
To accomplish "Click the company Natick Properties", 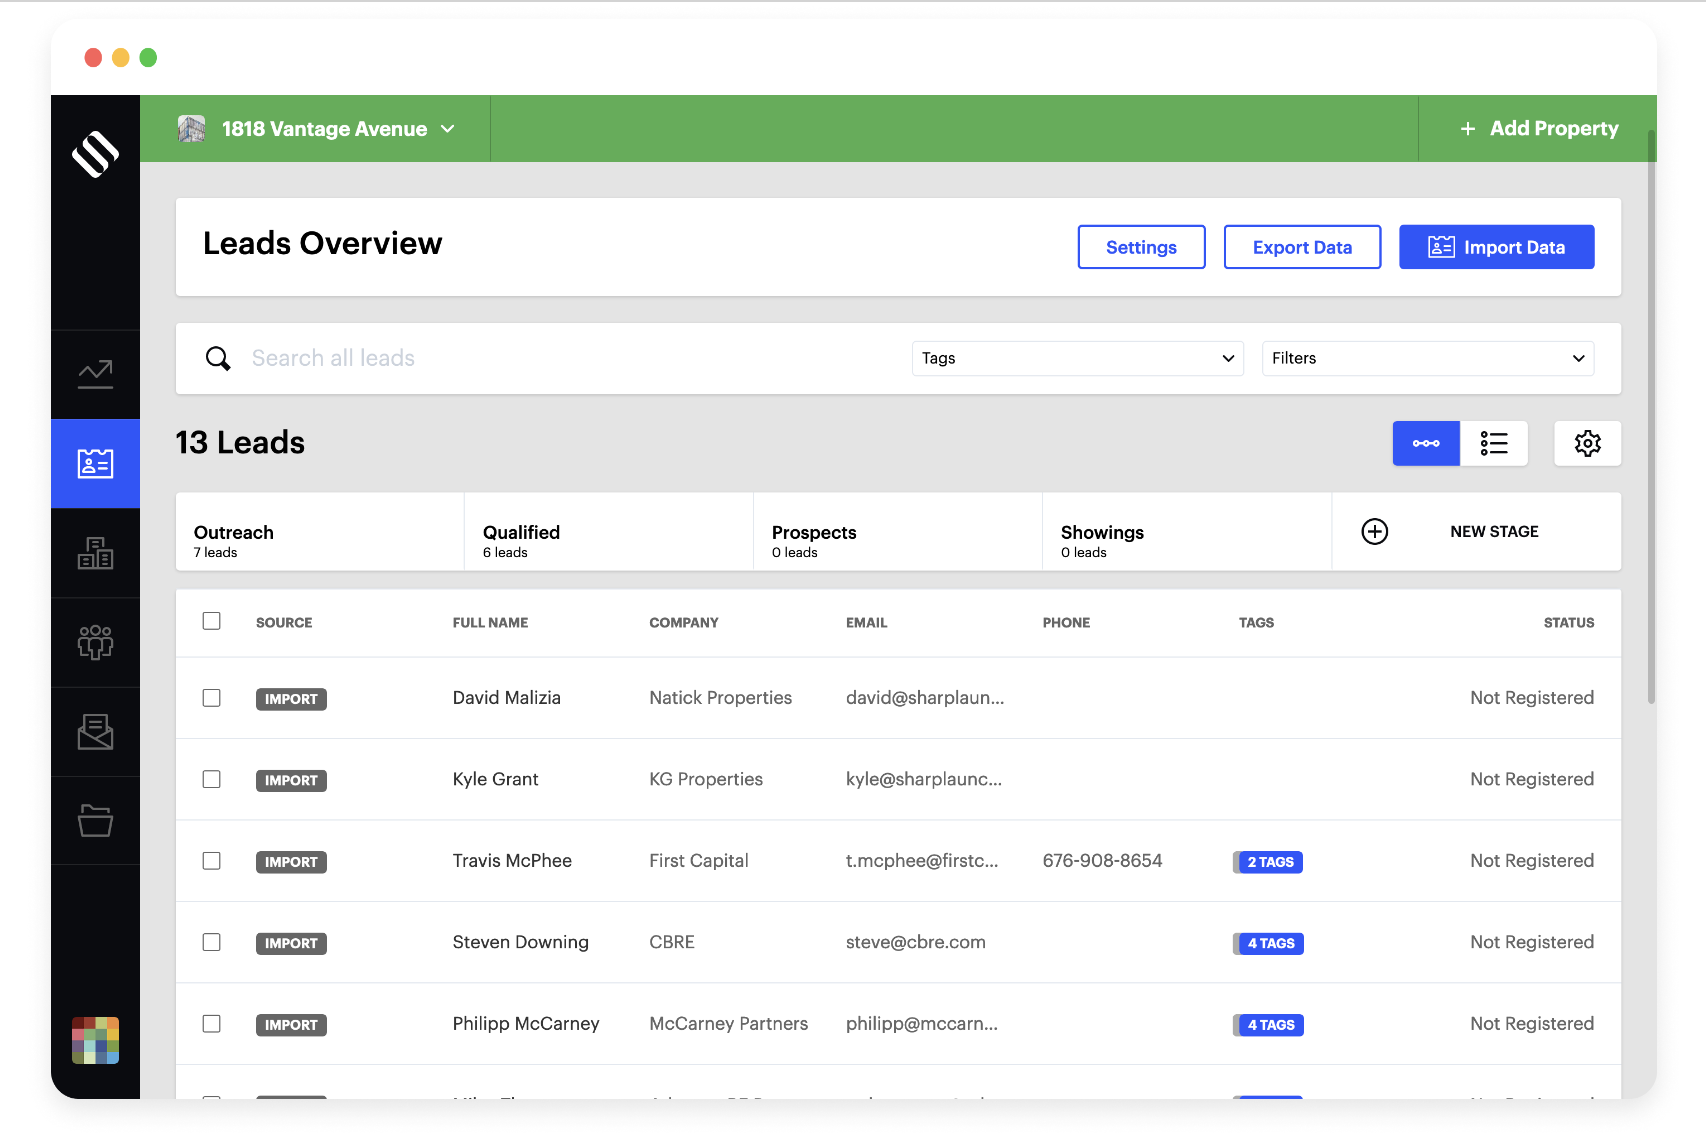I will coord(720,698).
